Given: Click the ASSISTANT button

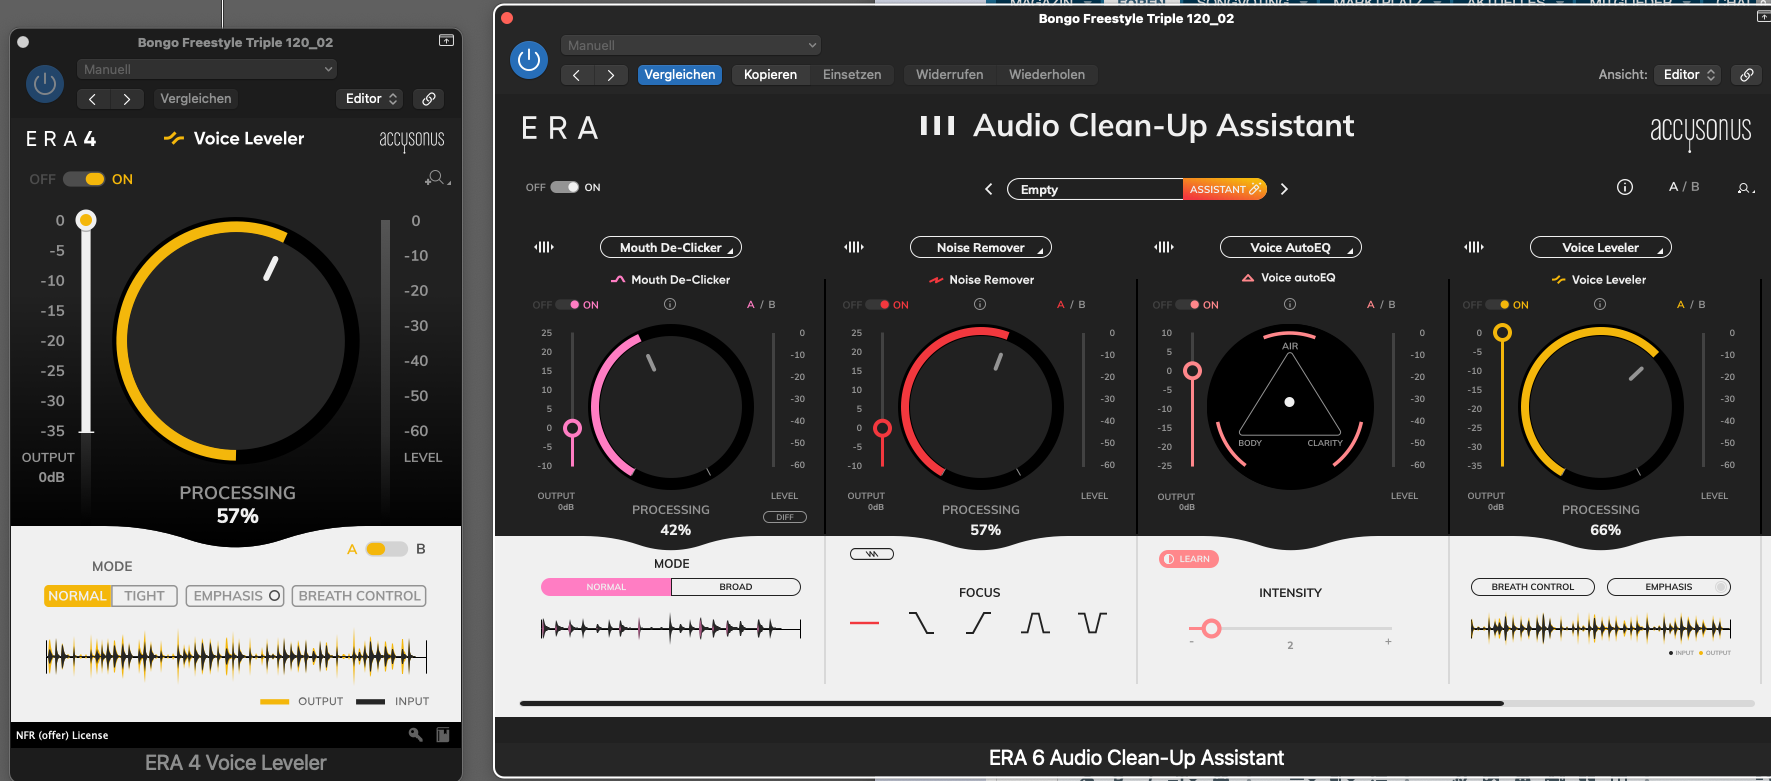Looking at the screenshot, I should coord(1225,189).
